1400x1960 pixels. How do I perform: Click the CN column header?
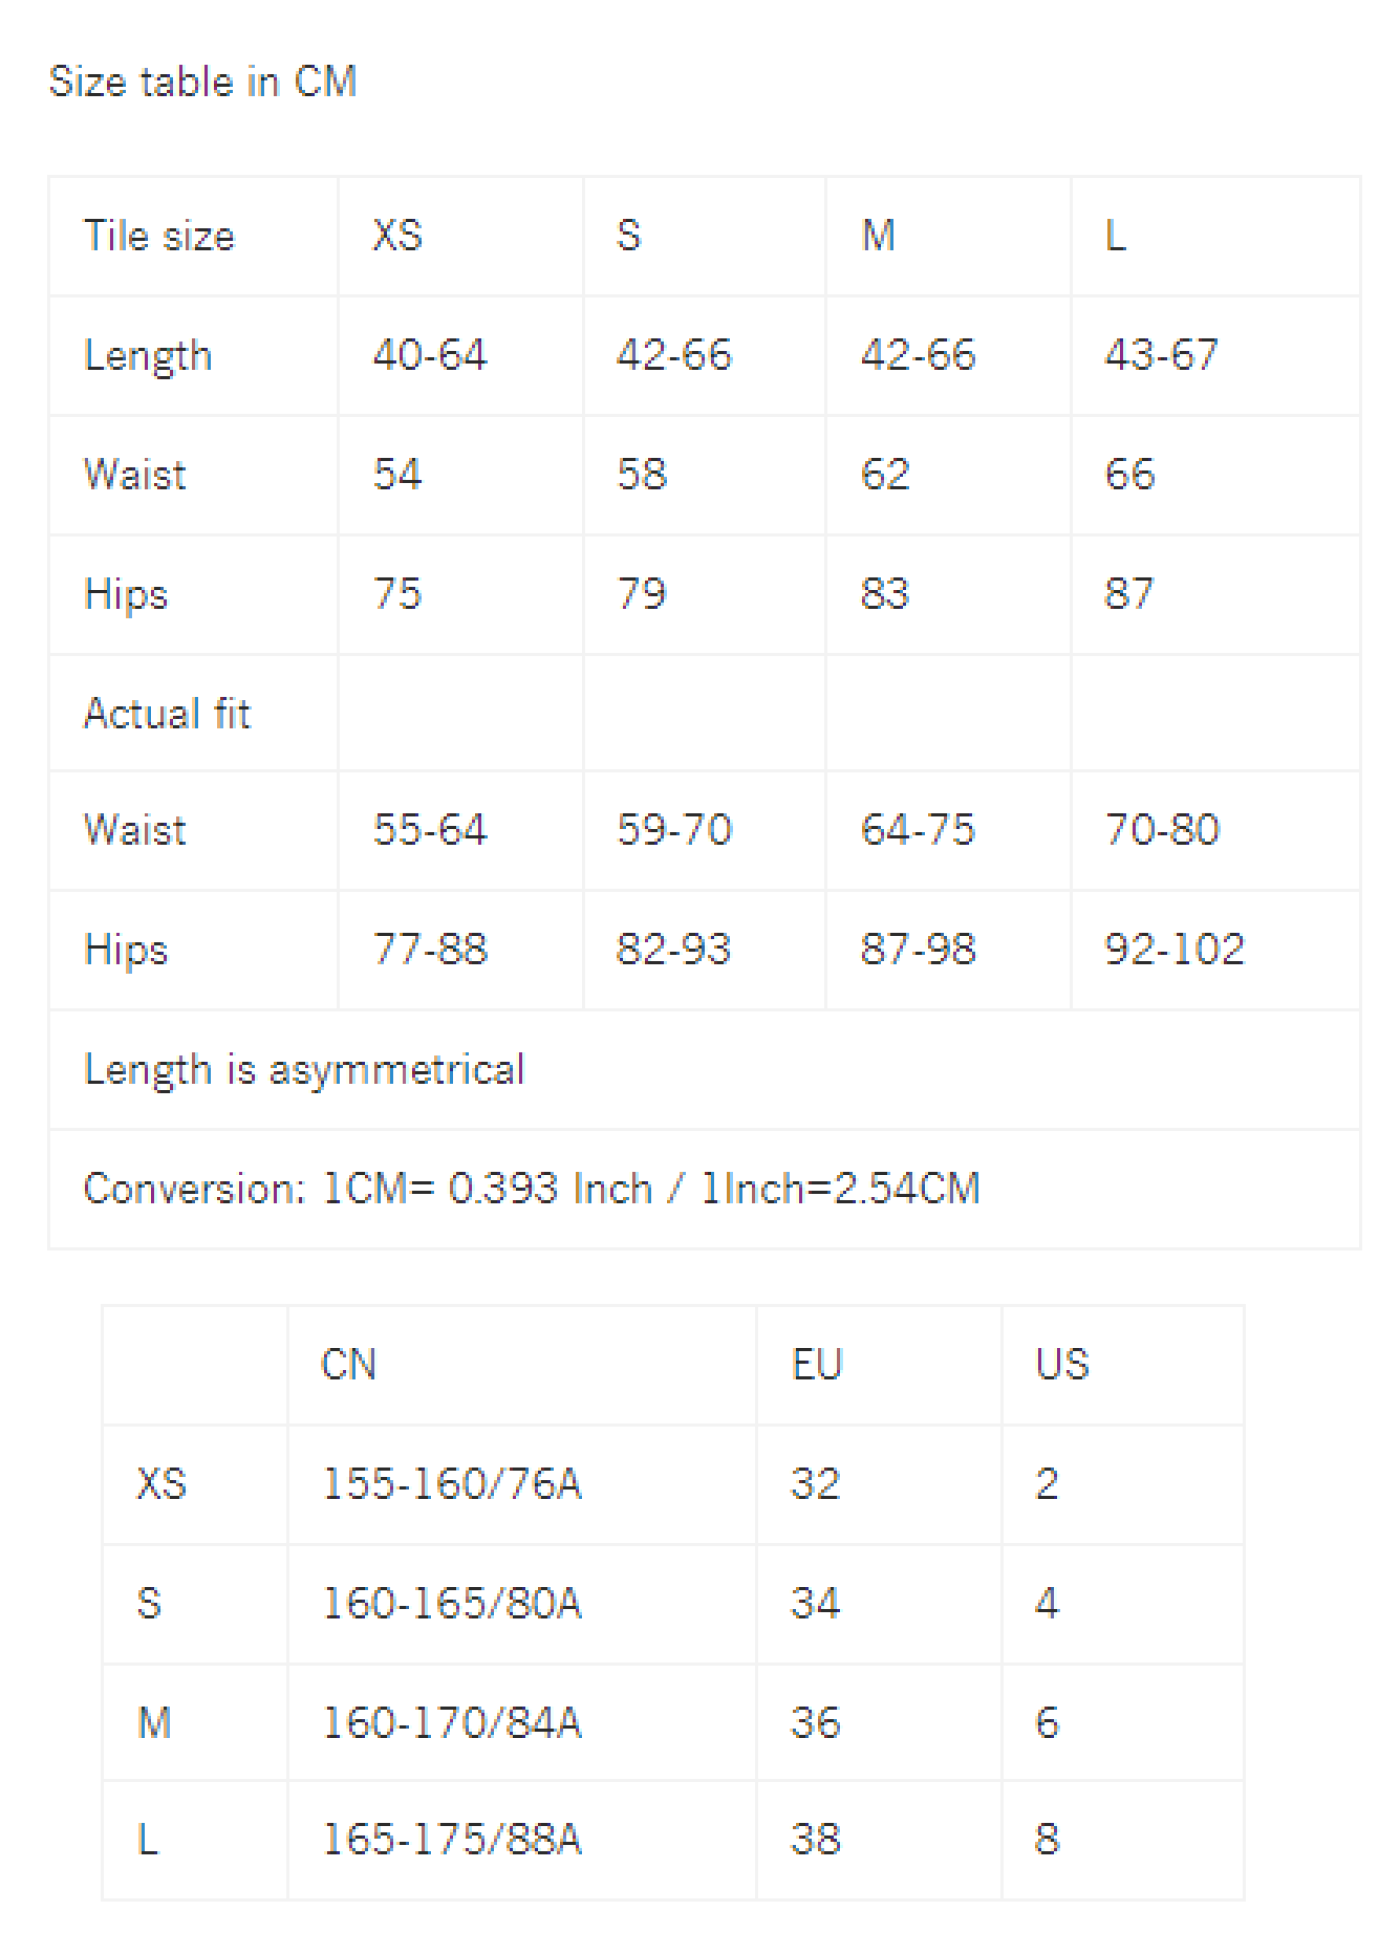click(x=522, y=1365)
